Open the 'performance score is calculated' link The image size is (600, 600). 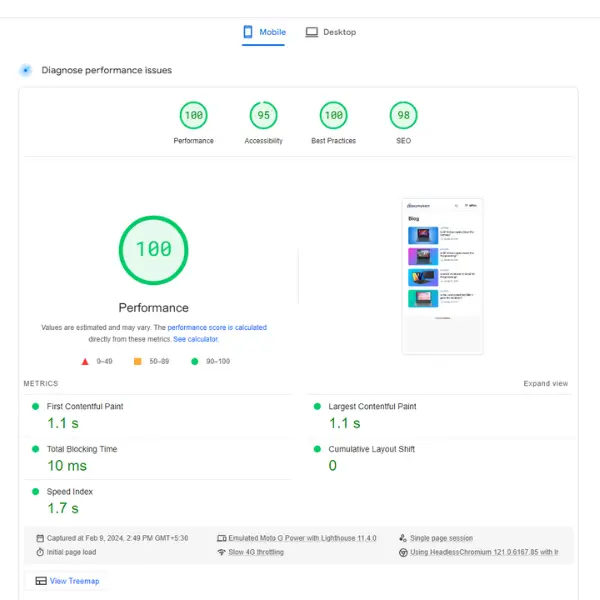click(217, 328)
